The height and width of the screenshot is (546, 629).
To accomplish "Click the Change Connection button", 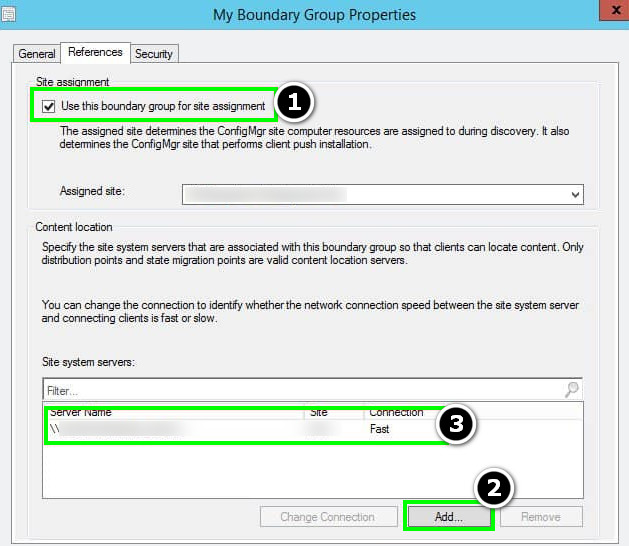I will [x=329, y=517].
